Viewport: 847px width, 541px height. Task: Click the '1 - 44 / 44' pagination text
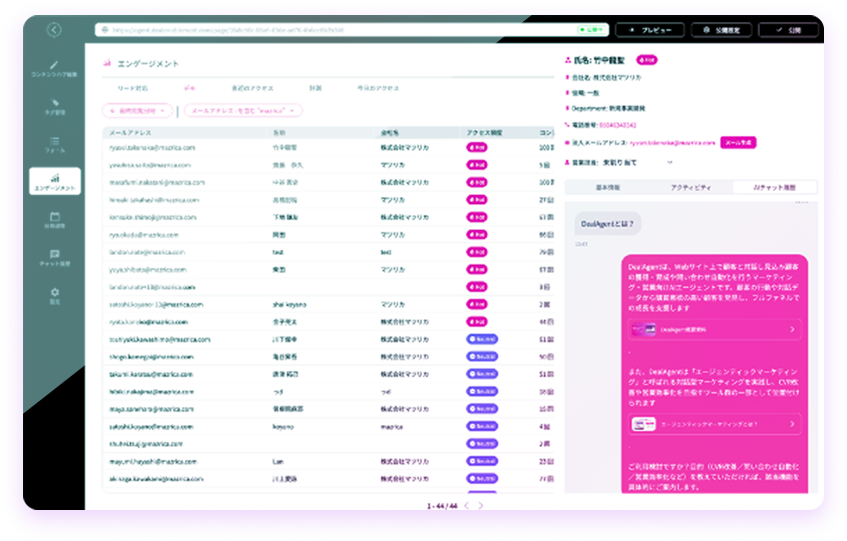click(x=442, y=506)
